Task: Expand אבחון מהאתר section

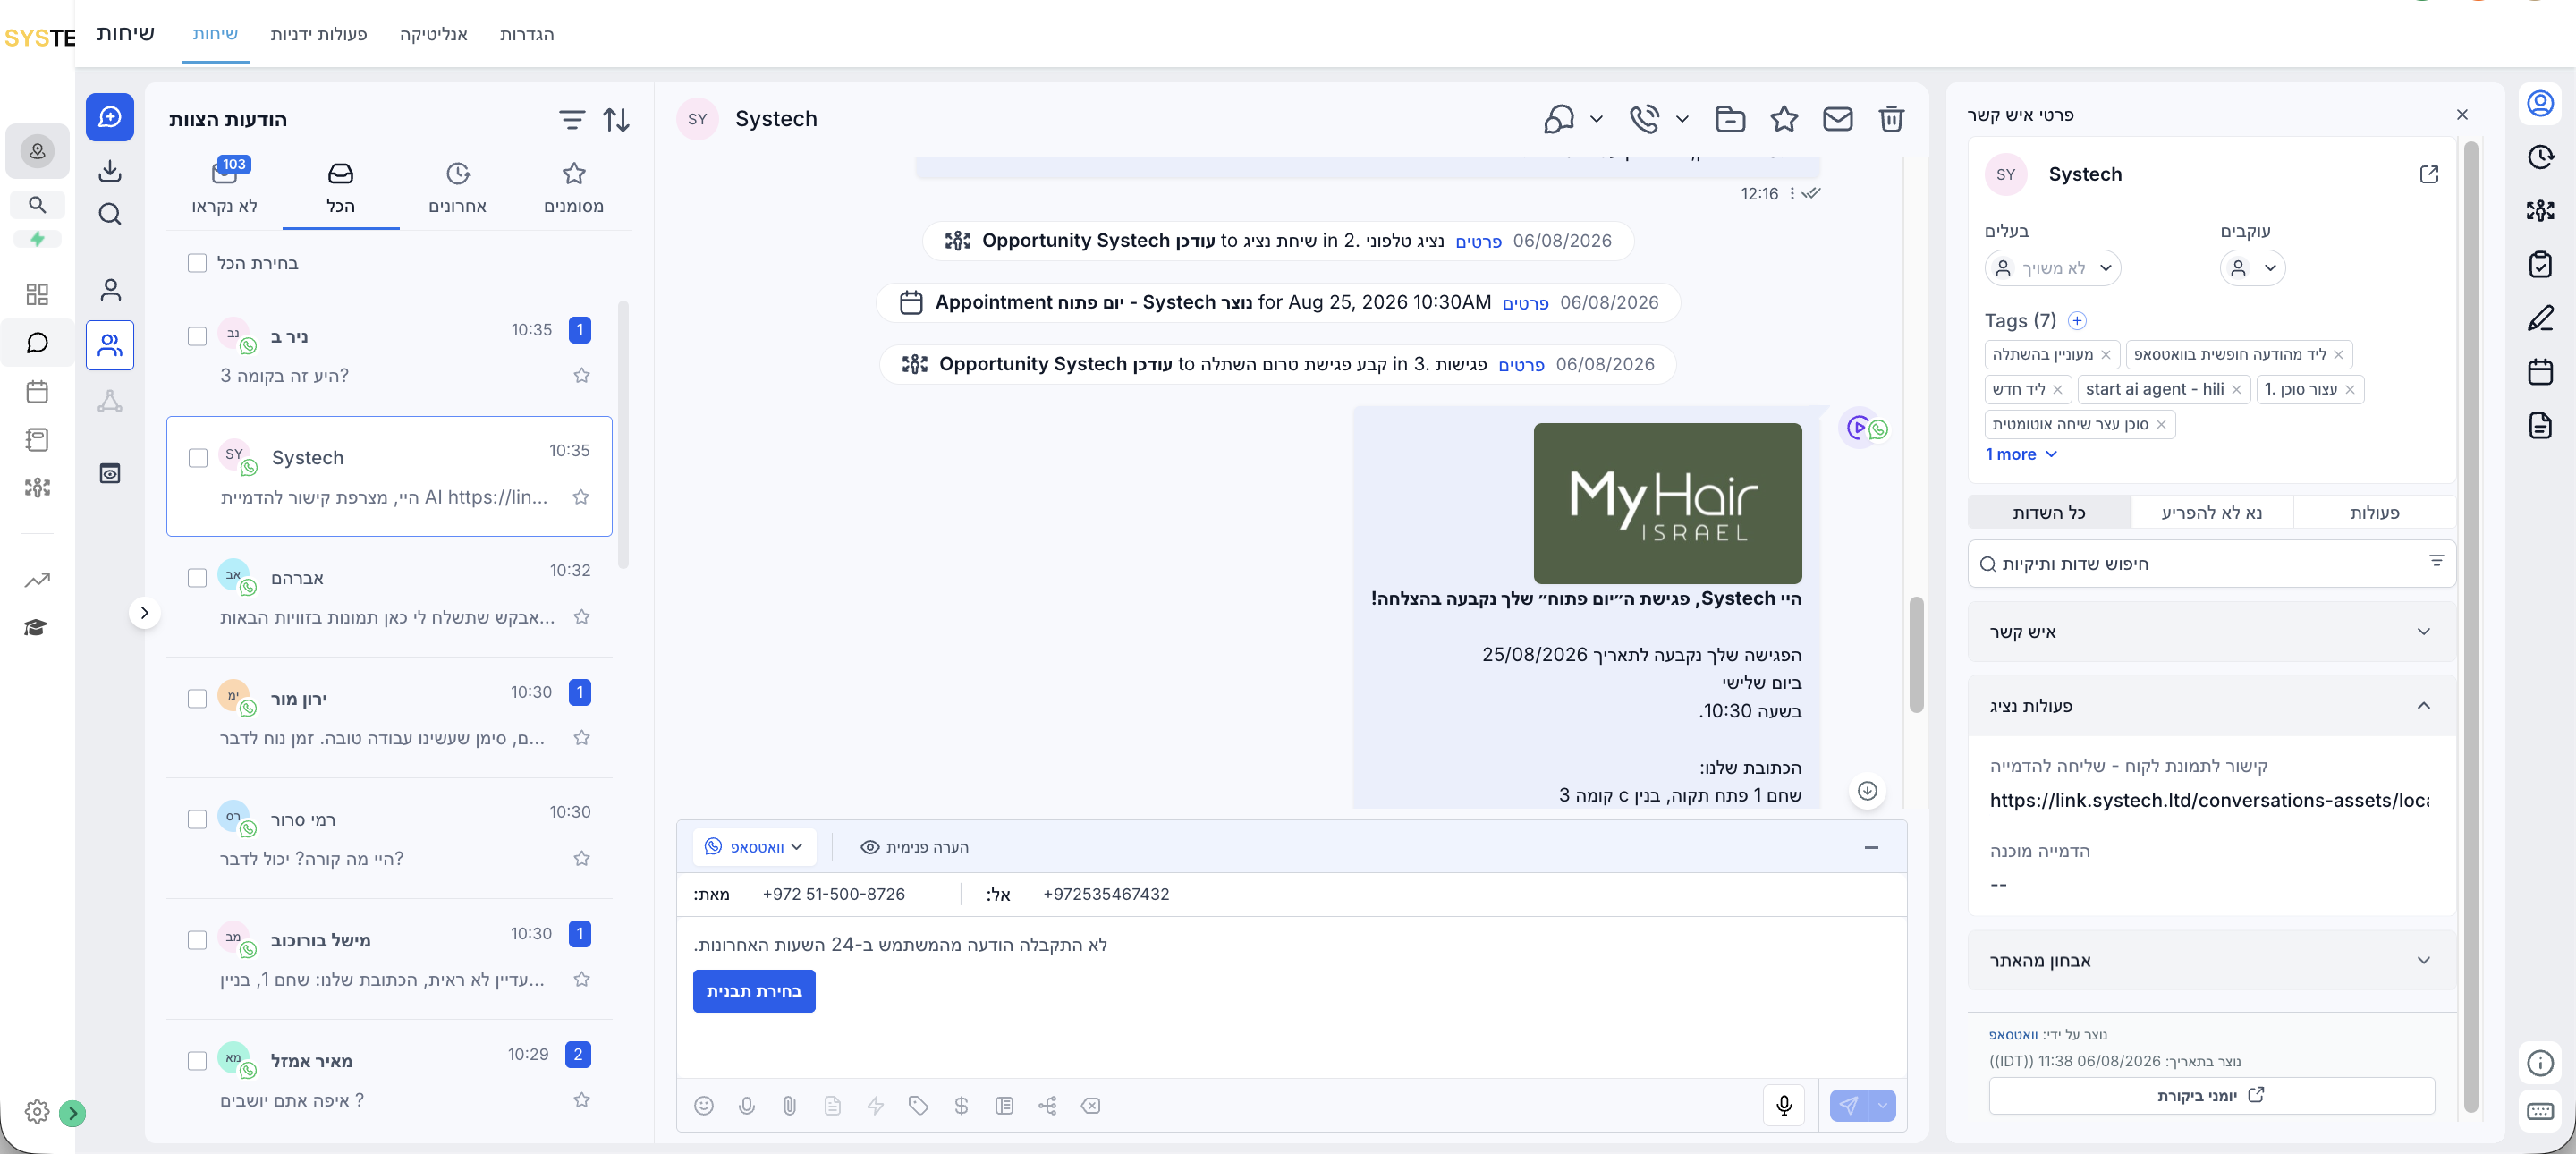Action: 2211,961
